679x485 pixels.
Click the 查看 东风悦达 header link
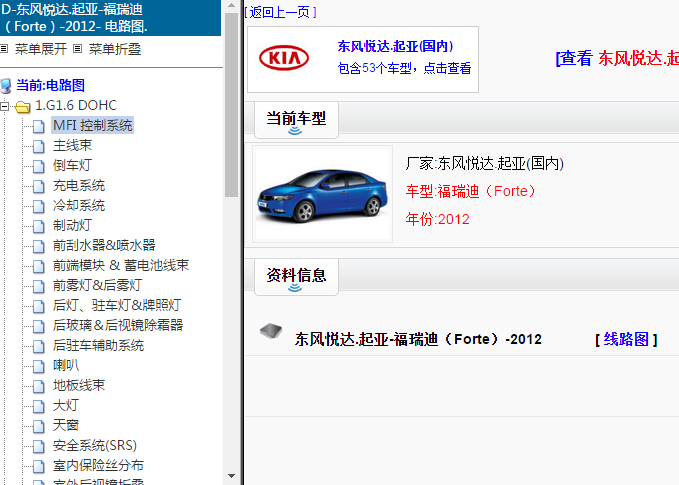pos(618,58)
